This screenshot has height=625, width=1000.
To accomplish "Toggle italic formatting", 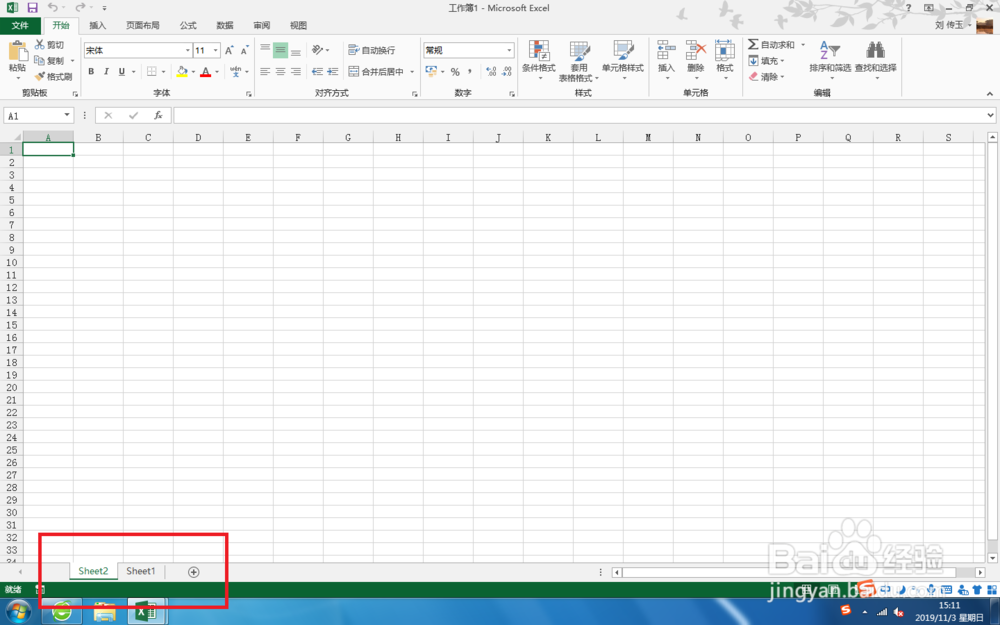I will click(x=104, y=71).
